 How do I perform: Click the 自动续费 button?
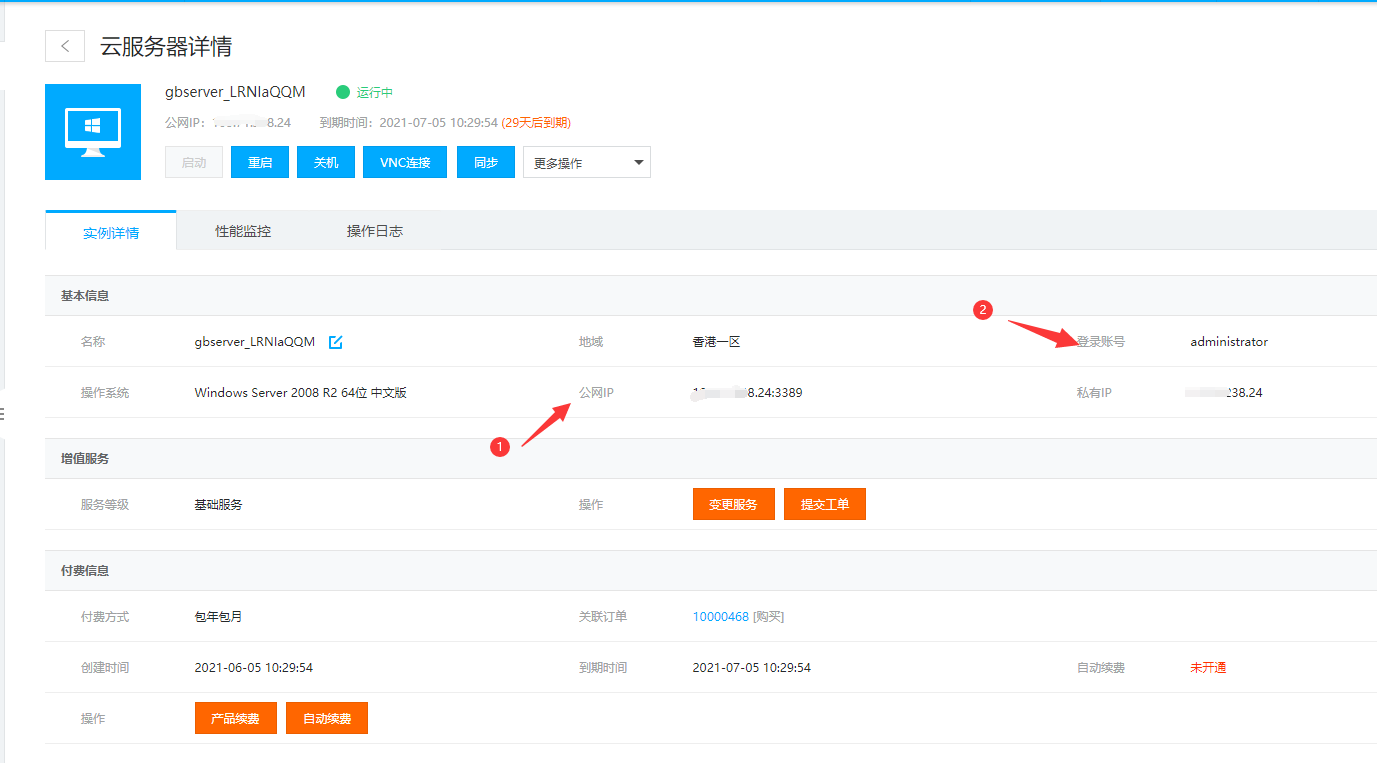[327, 718]
